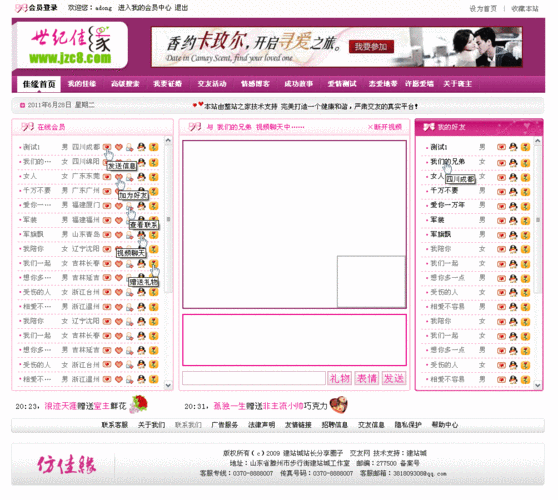
Task: Open QQ video chat for 军旗飘 in 我的好友
Action: coord(513,235)
